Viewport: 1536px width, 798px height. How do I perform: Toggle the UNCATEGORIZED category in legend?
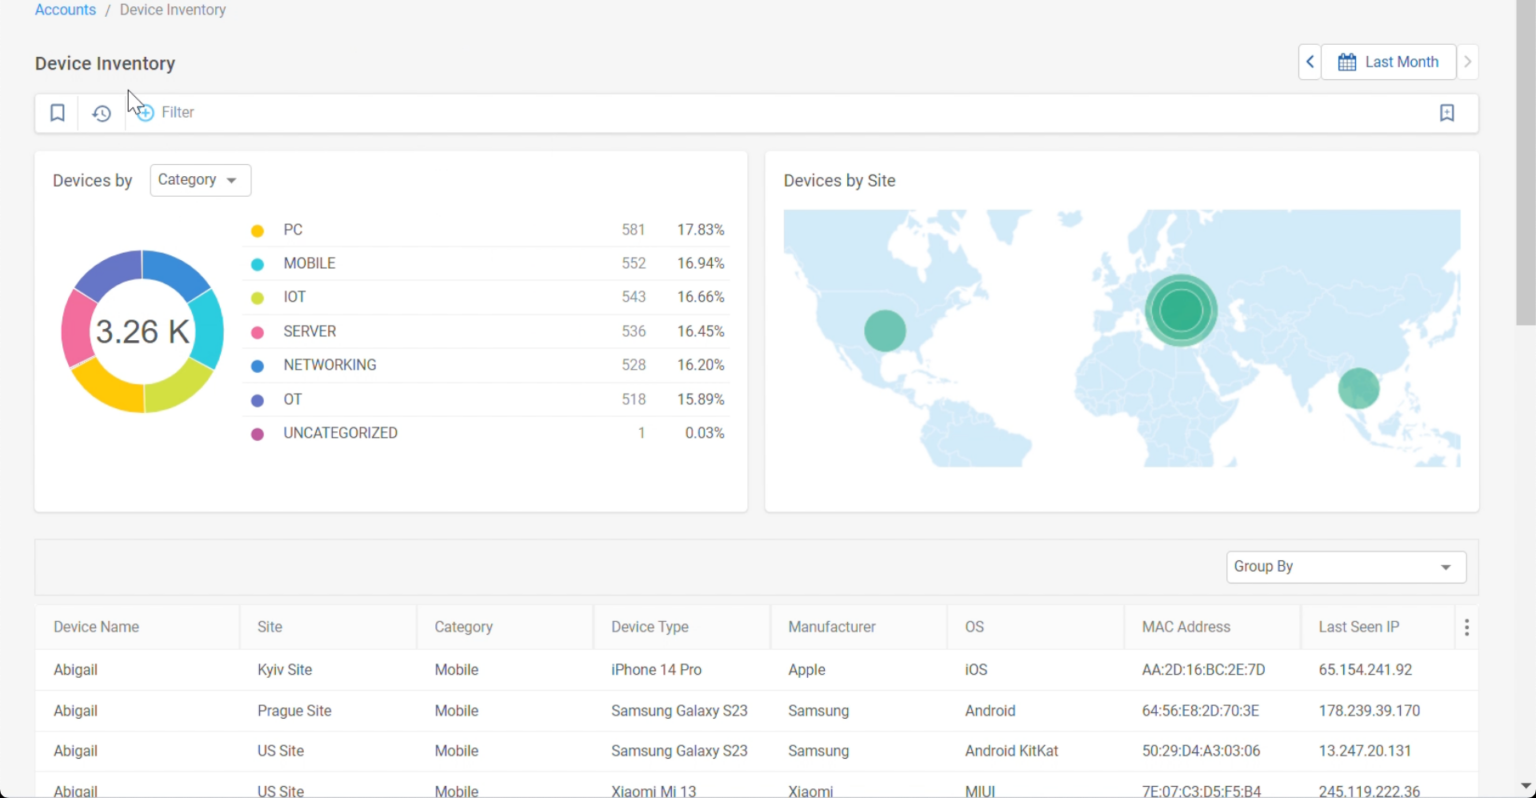click(x=340, y=433)
